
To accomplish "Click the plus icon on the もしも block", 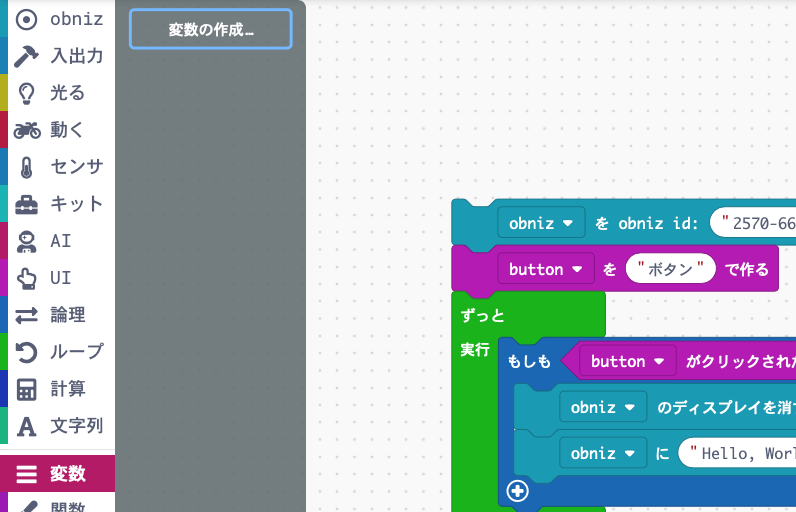I will [517, 491].
